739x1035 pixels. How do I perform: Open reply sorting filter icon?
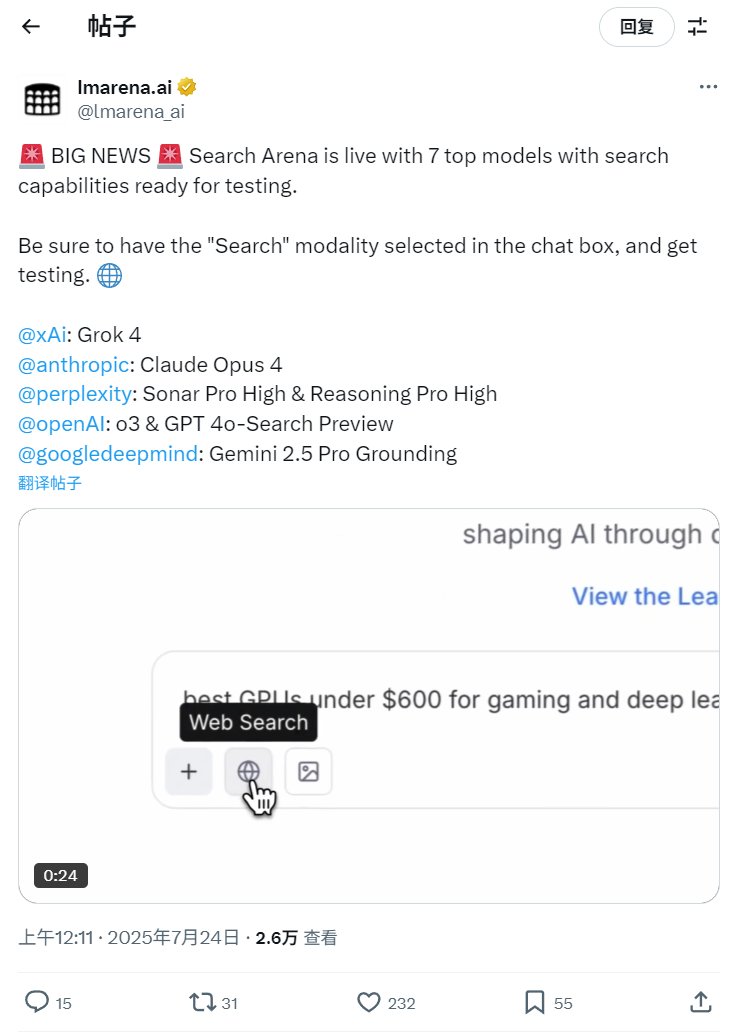(697, 26)
